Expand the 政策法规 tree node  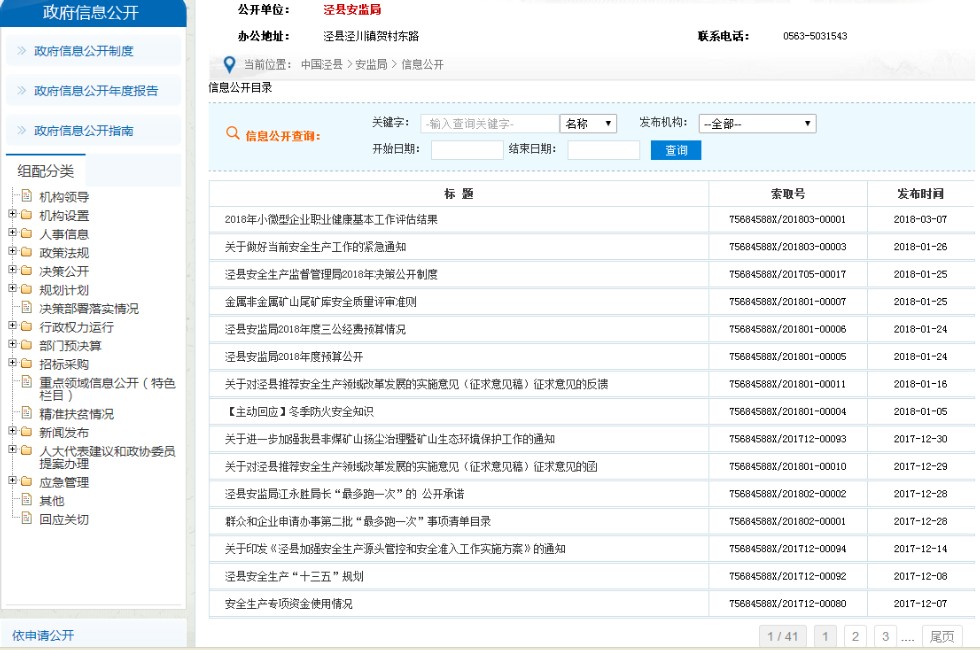[x=12, y=251]
